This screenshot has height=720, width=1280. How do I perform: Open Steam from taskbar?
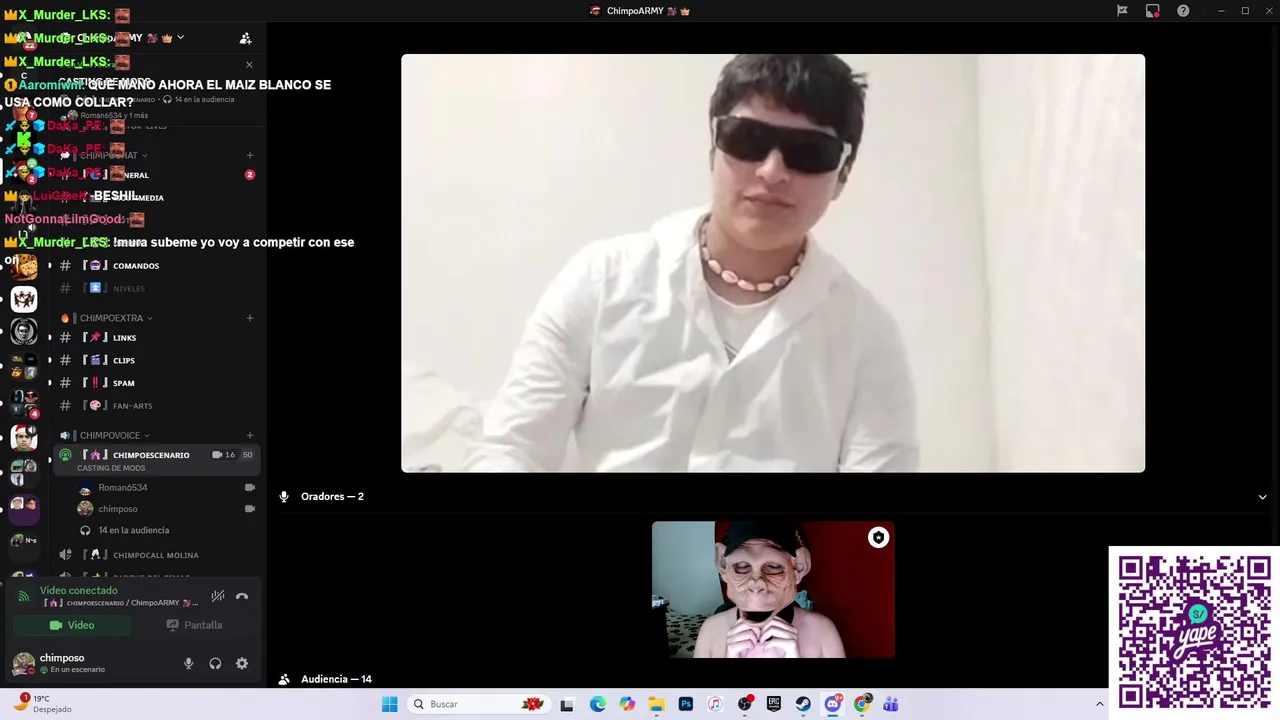coord(803,705)
